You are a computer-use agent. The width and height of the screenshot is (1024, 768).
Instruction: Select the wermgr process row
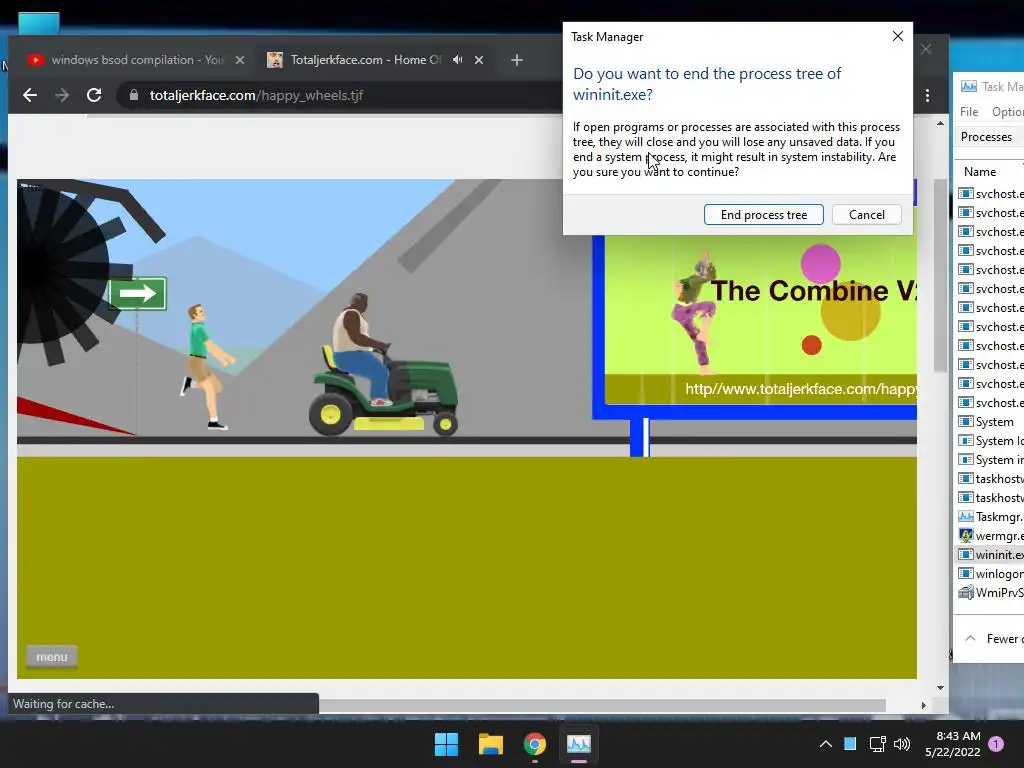point(990,536)
